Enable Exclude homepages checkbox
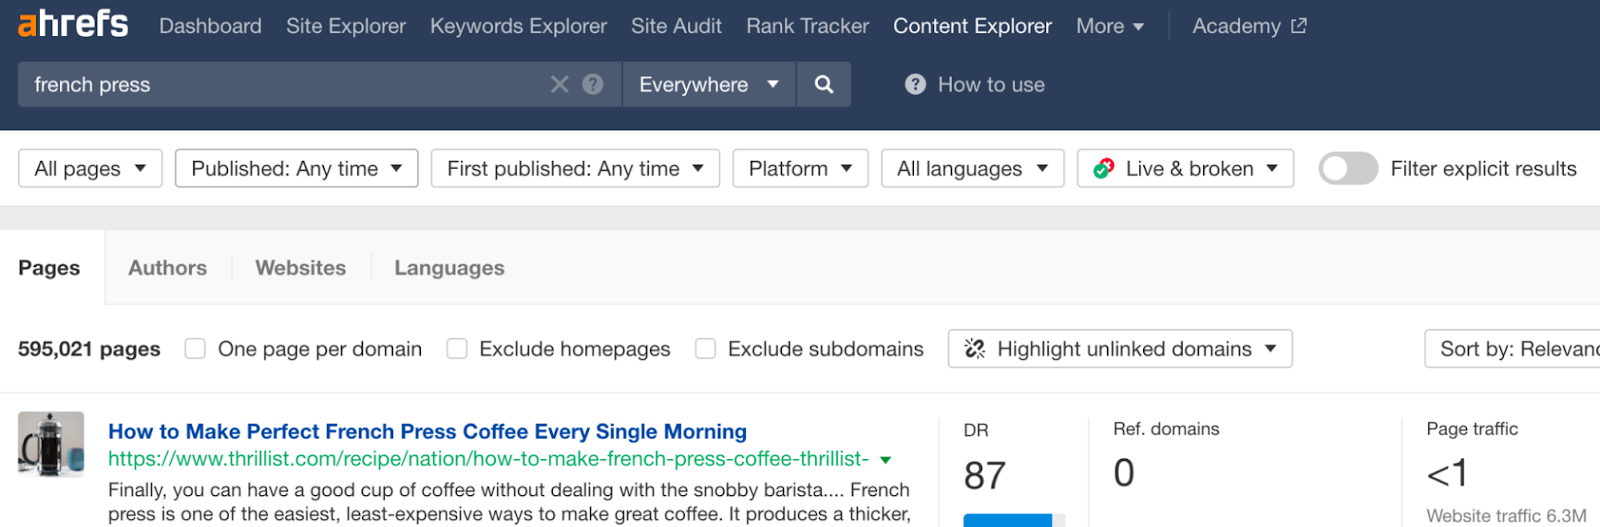This screenshot has height=527, width=1600. [x=457, y=349]
